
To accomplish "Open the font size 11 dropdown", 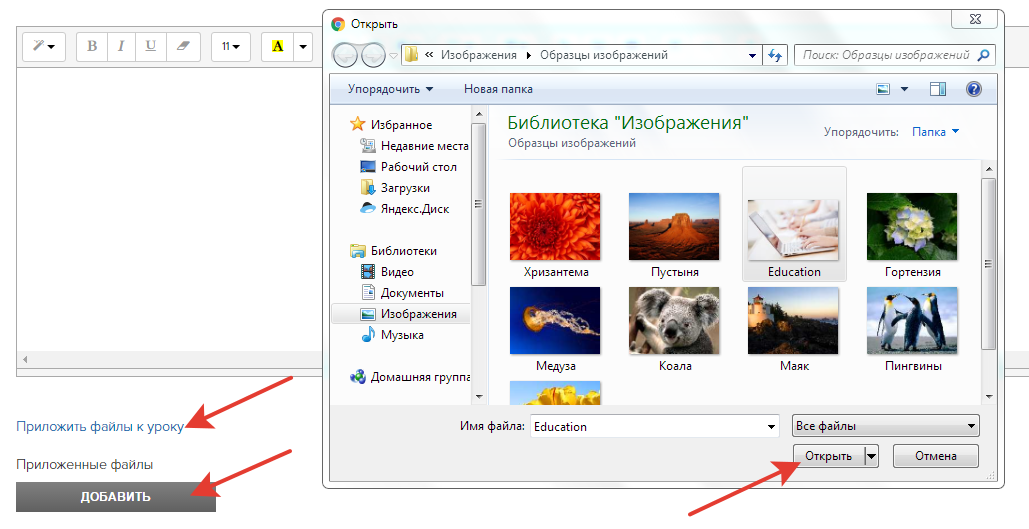I will pyautogui.click(x=231, y=46).
